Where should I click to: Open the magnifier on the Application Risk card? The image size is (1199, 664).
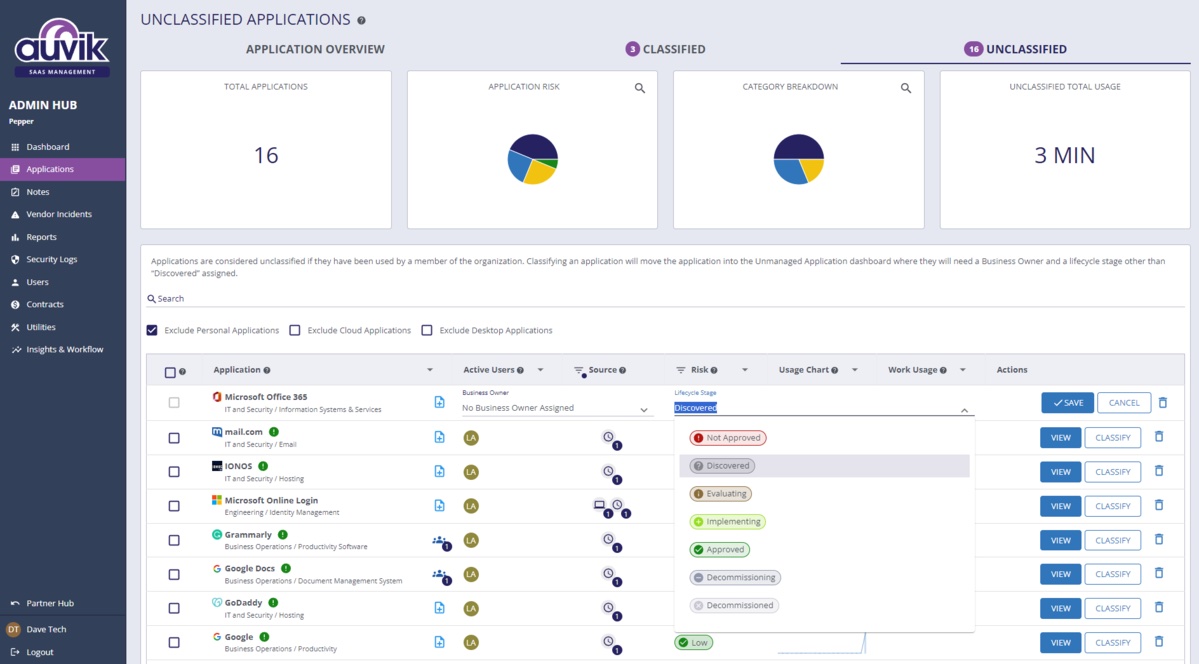tap(640, 87)
